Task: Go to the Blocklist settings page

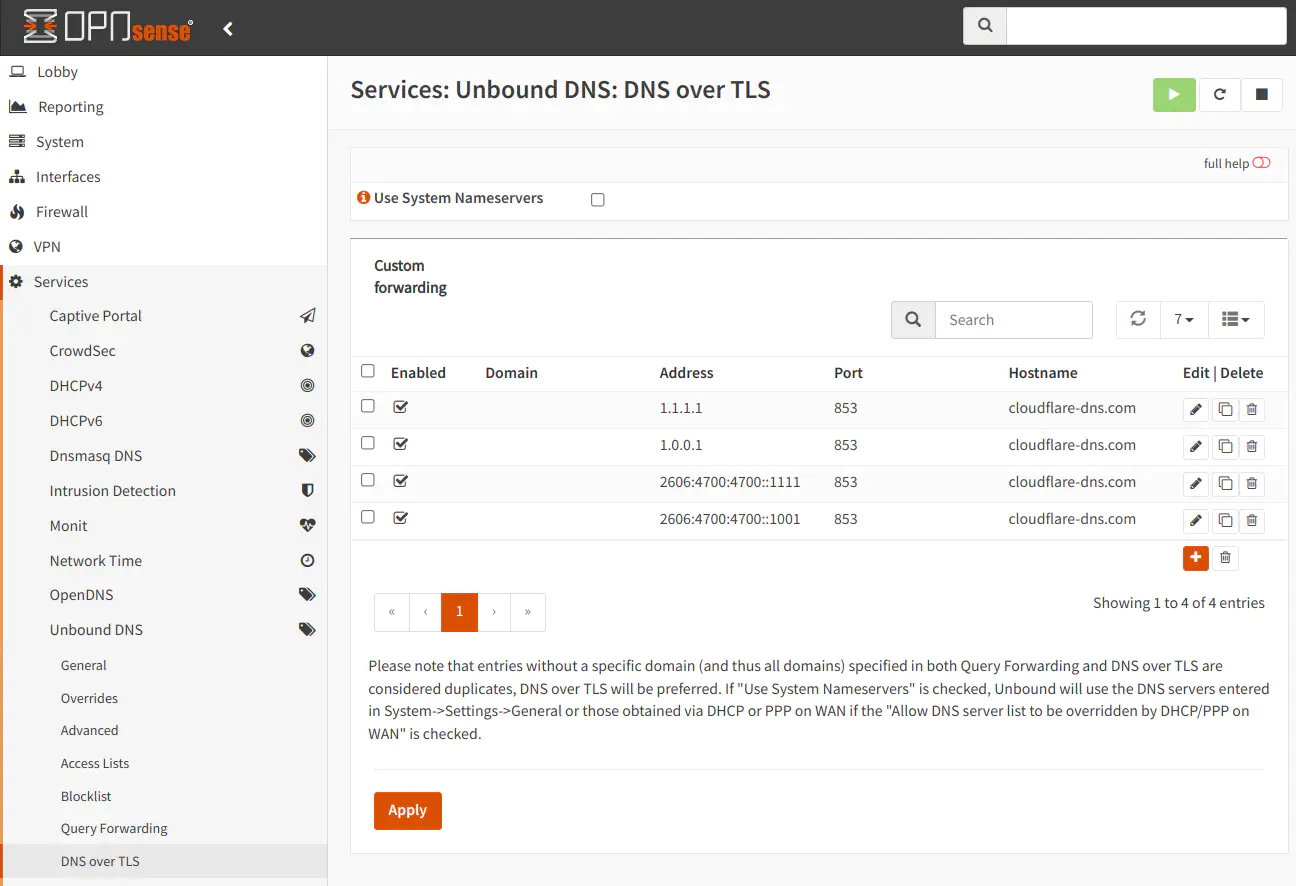Action: tap(86, 796)
